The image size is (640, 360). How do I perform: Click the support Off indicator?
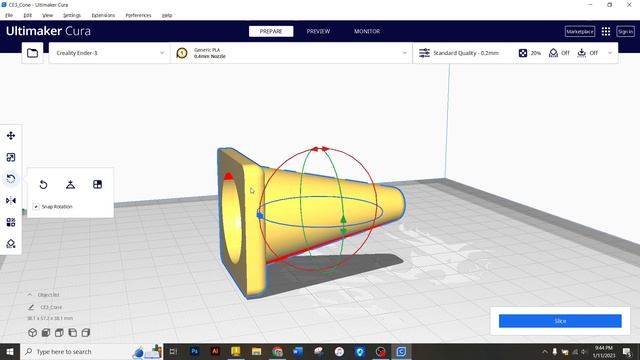click(559, 53)
